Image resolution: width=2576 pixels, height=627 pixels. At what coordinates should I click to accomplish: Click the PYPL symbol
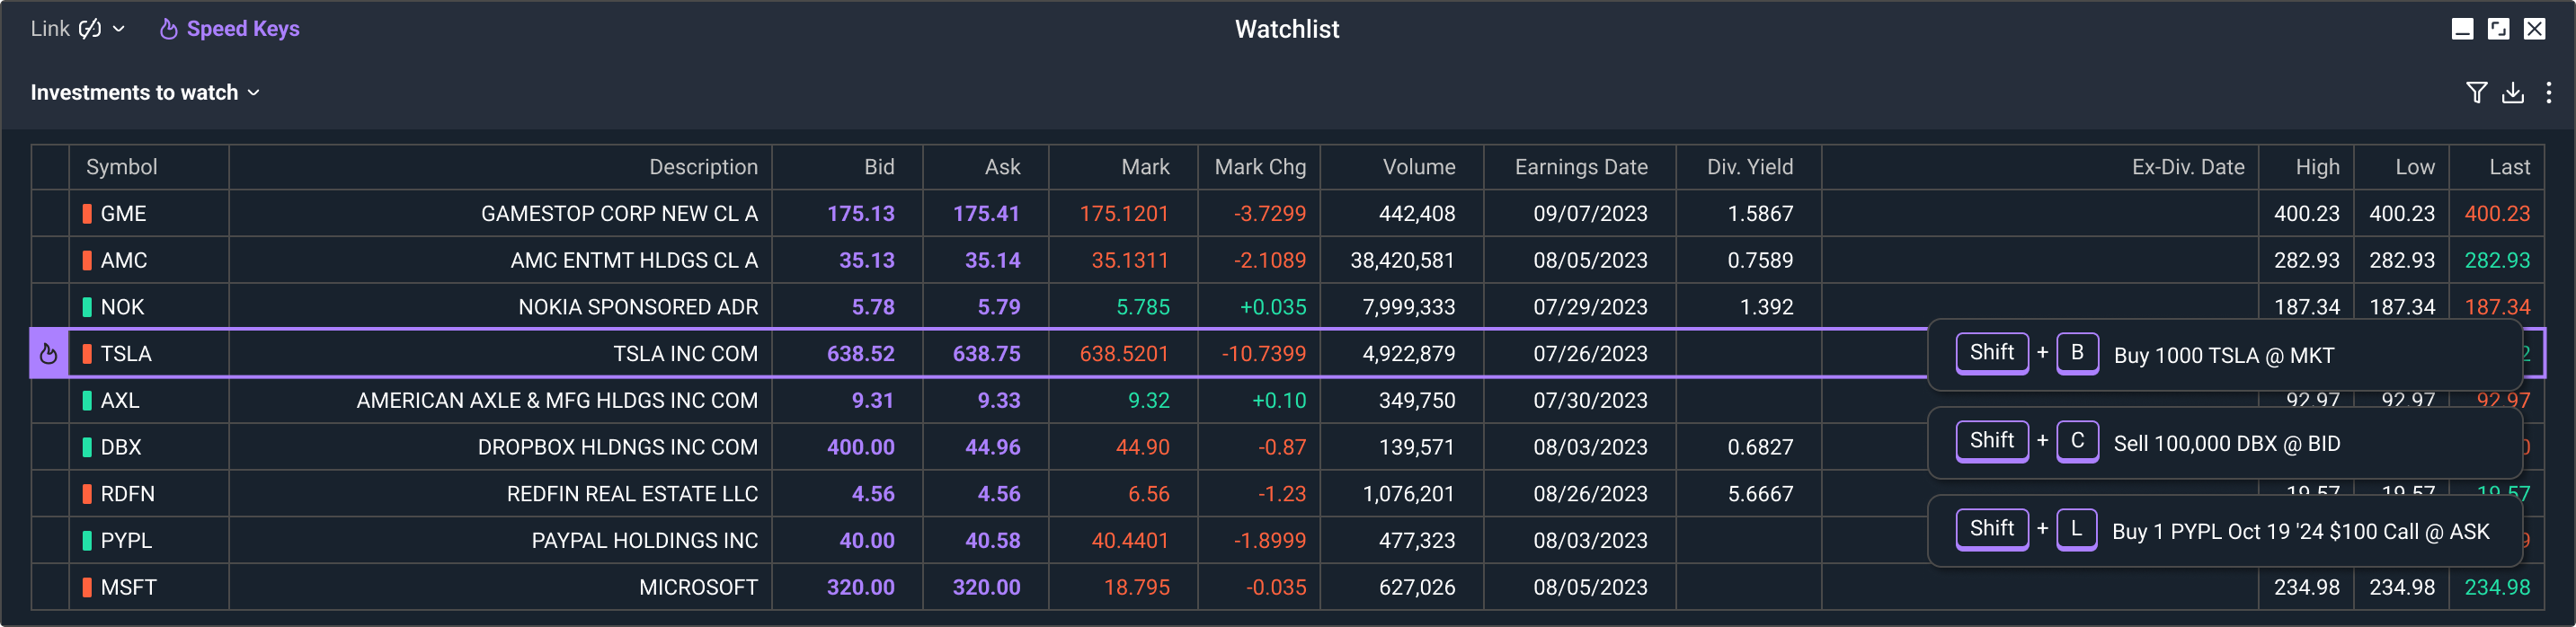pyautogui.click(x=126, y=541)
